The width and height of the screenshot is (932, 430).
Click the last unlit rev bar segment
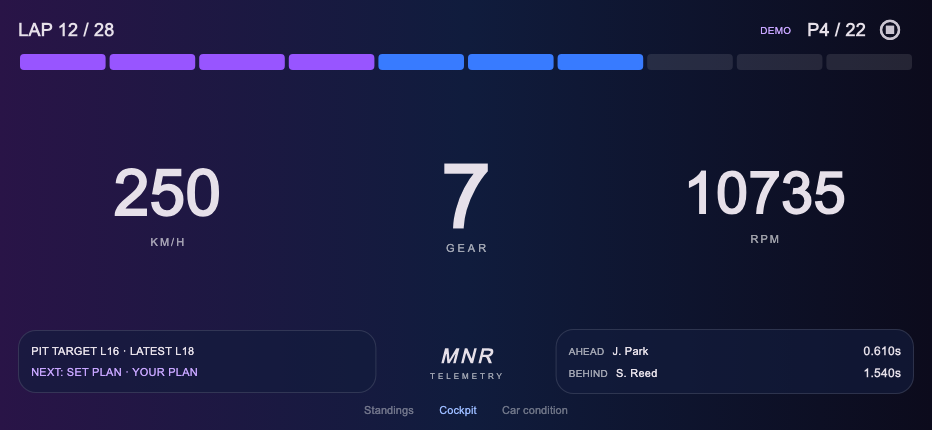(869, 62)
